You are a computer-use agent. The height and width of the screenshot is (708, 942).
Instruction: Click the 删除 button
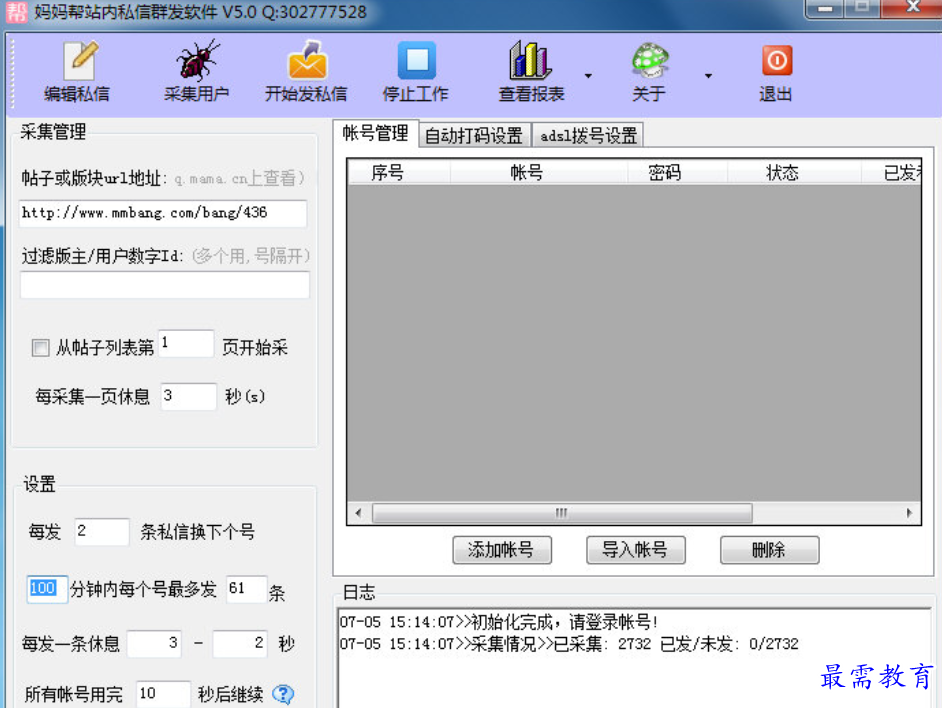769,550
